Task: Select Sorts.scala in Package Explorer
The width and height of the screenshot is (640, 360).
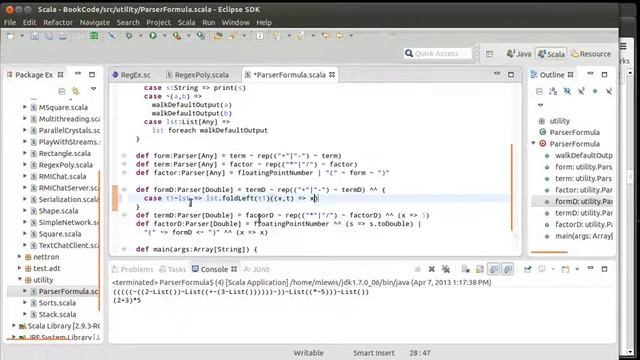Action: pos(57,303)
